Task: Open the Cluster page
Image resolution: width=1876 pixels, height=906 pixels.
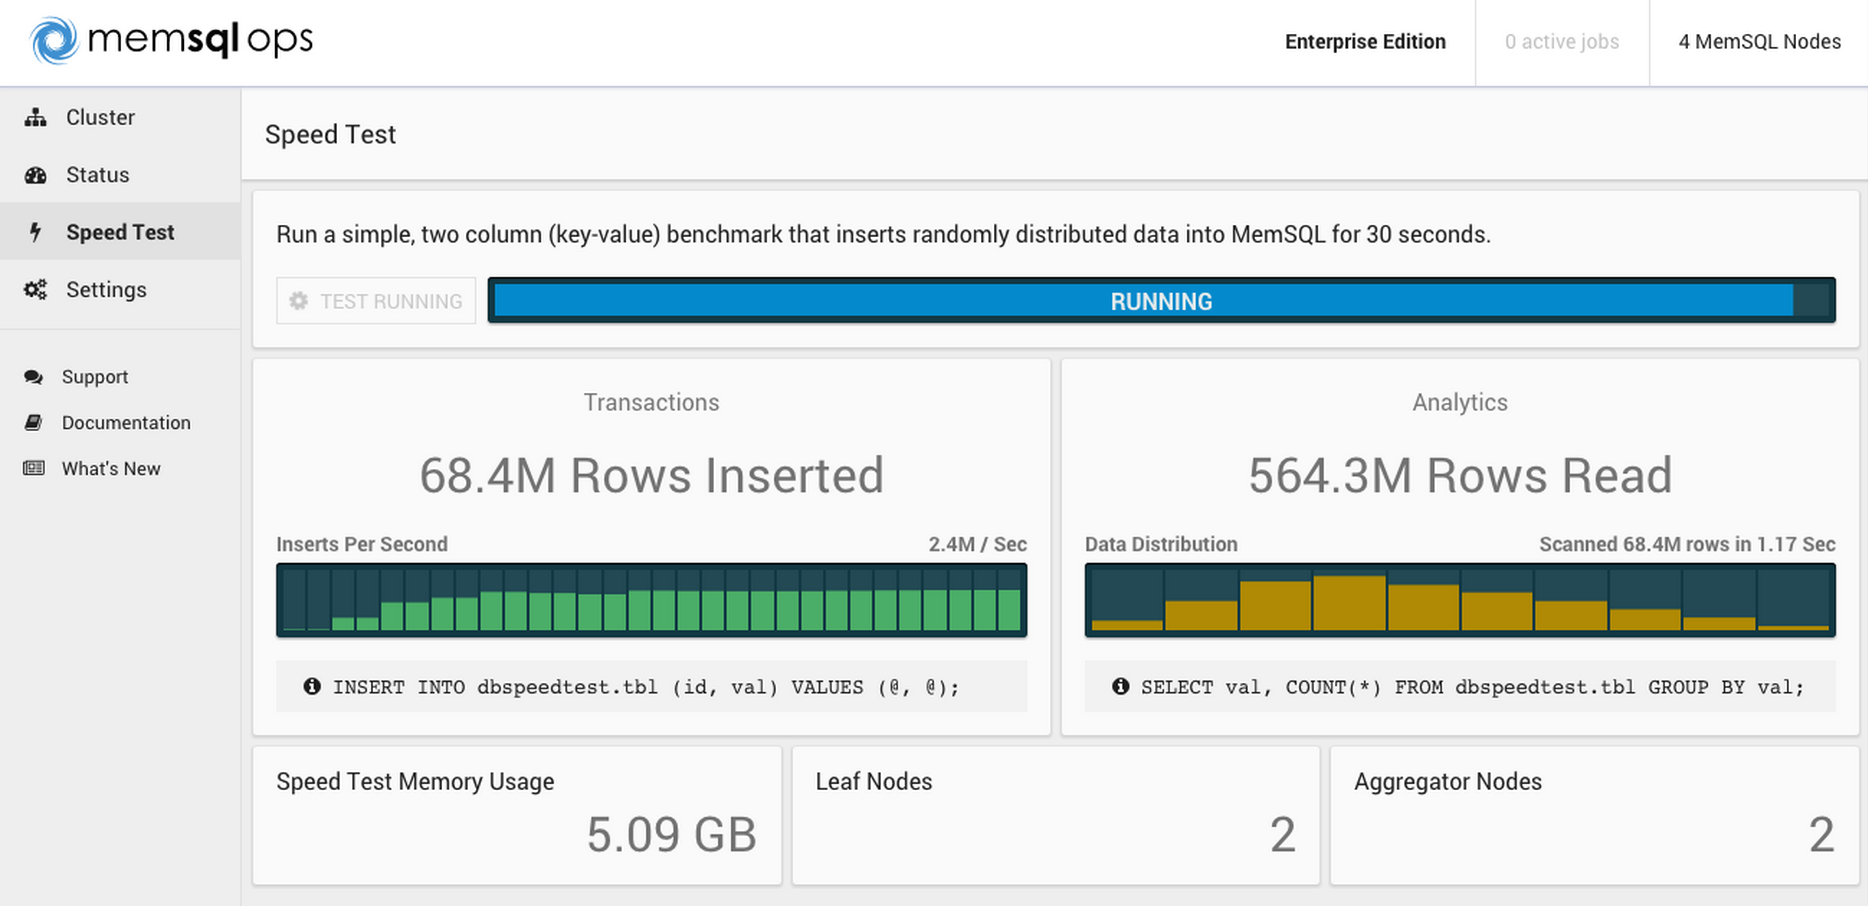Action: tap(120, 117)
